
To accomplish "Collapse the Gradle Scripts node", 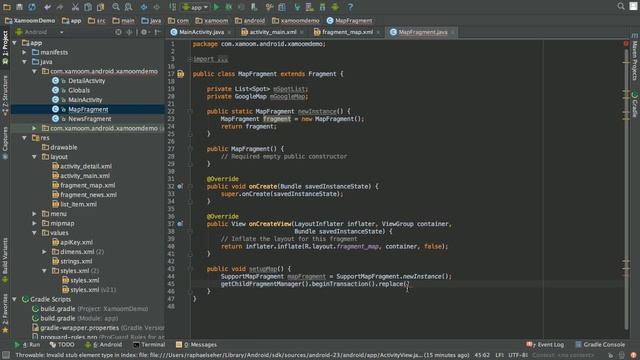I will tap(15, 299).
